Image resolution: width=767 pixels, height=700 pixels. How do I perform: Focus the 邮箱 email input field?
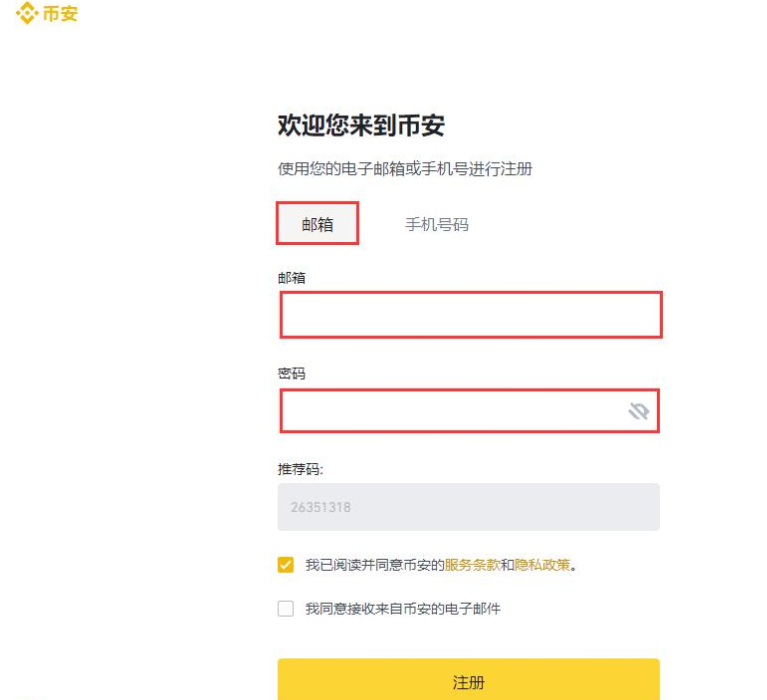(x=470, y=315)
